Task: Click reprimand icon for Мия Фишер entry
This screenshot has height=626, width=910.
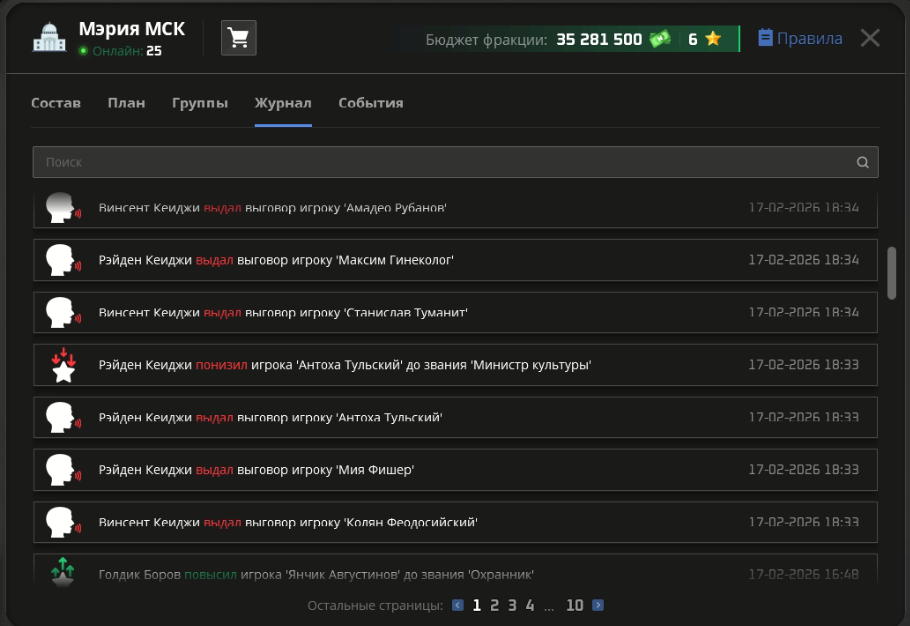Action: click(x=63, y=469)
